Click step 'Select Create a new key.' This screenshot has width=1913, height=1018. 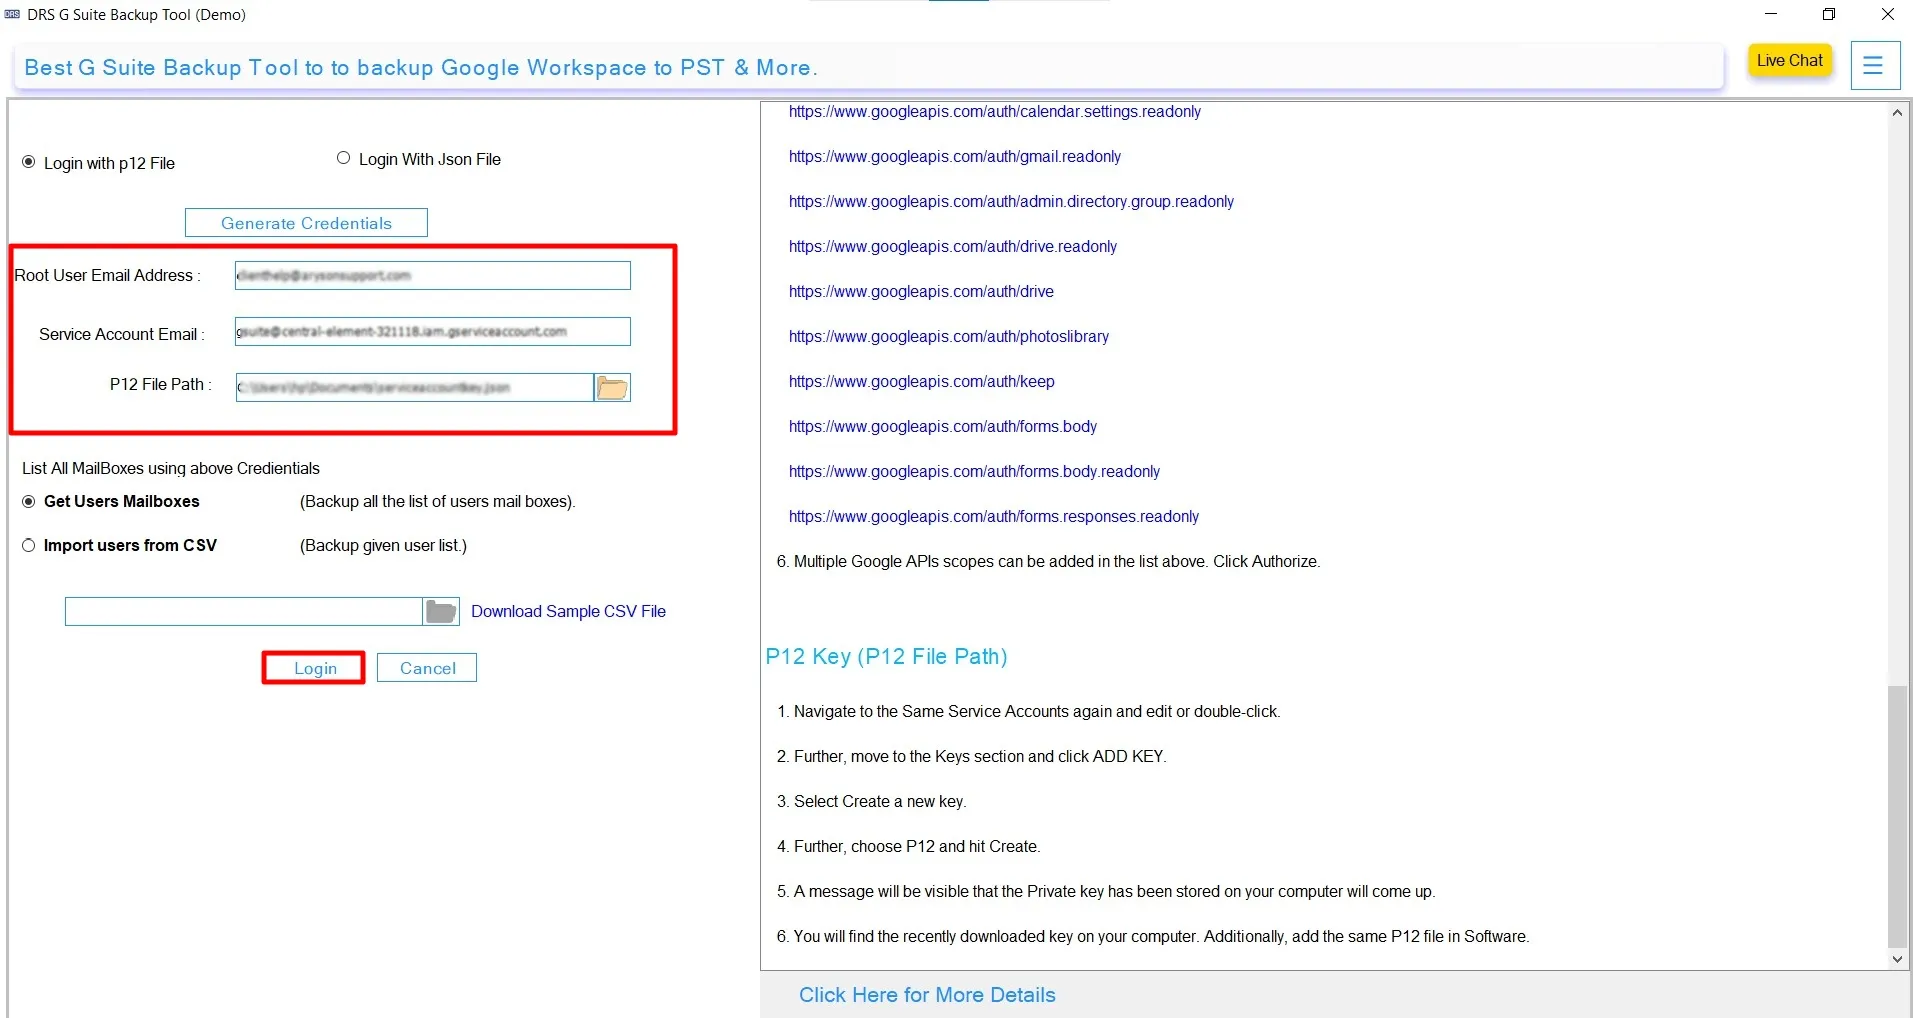pos(880,802)
